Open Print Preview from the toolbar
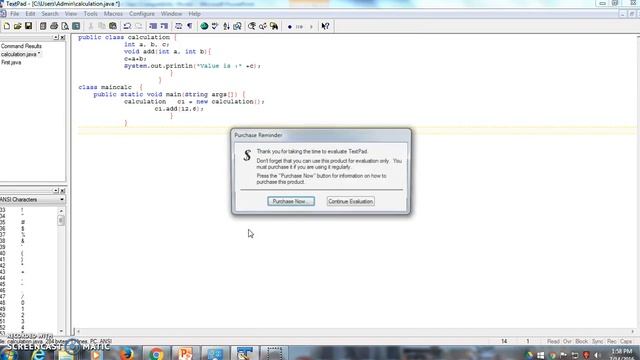640x360 pixels. click(x=65, y=26)
